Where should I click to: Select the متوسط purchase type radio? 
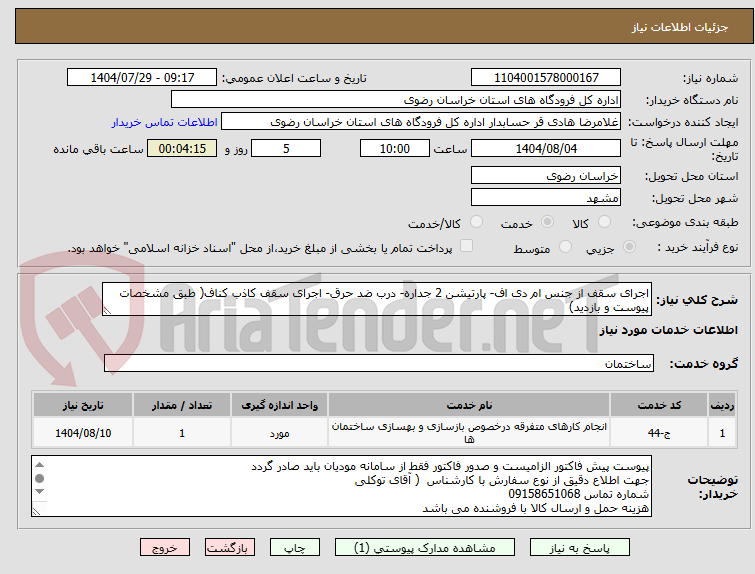pos(565,247)
